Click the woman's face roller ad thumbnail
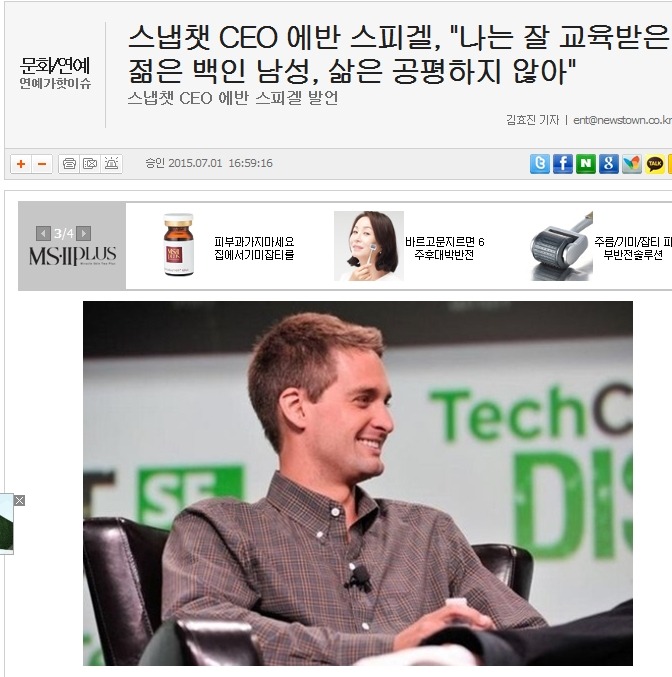 [x=369, y=246]
